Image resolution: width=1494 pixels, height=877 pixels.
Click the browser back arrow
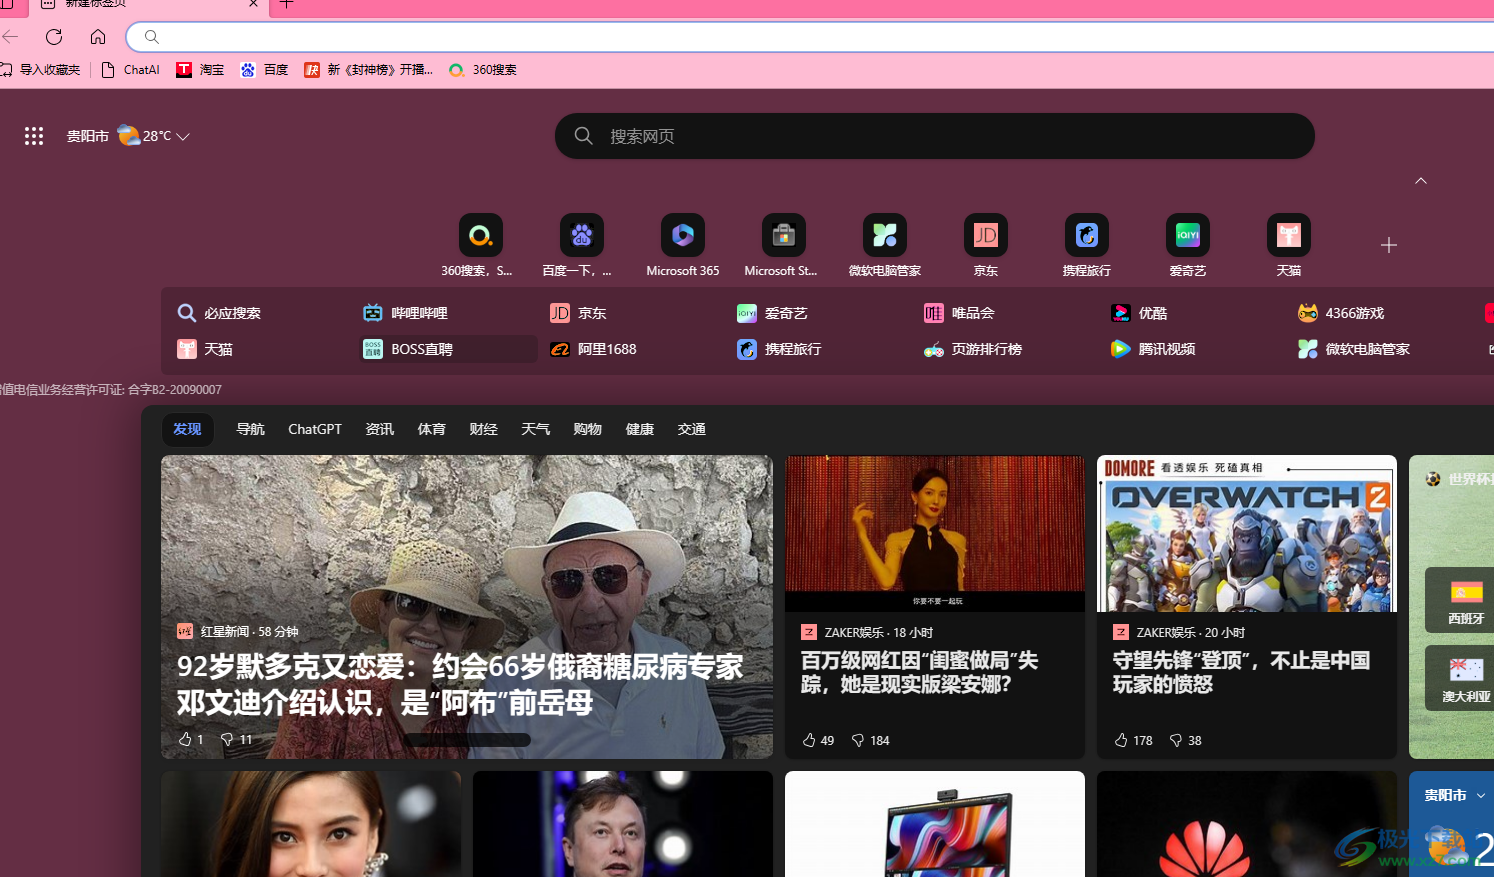click(10, 37)
